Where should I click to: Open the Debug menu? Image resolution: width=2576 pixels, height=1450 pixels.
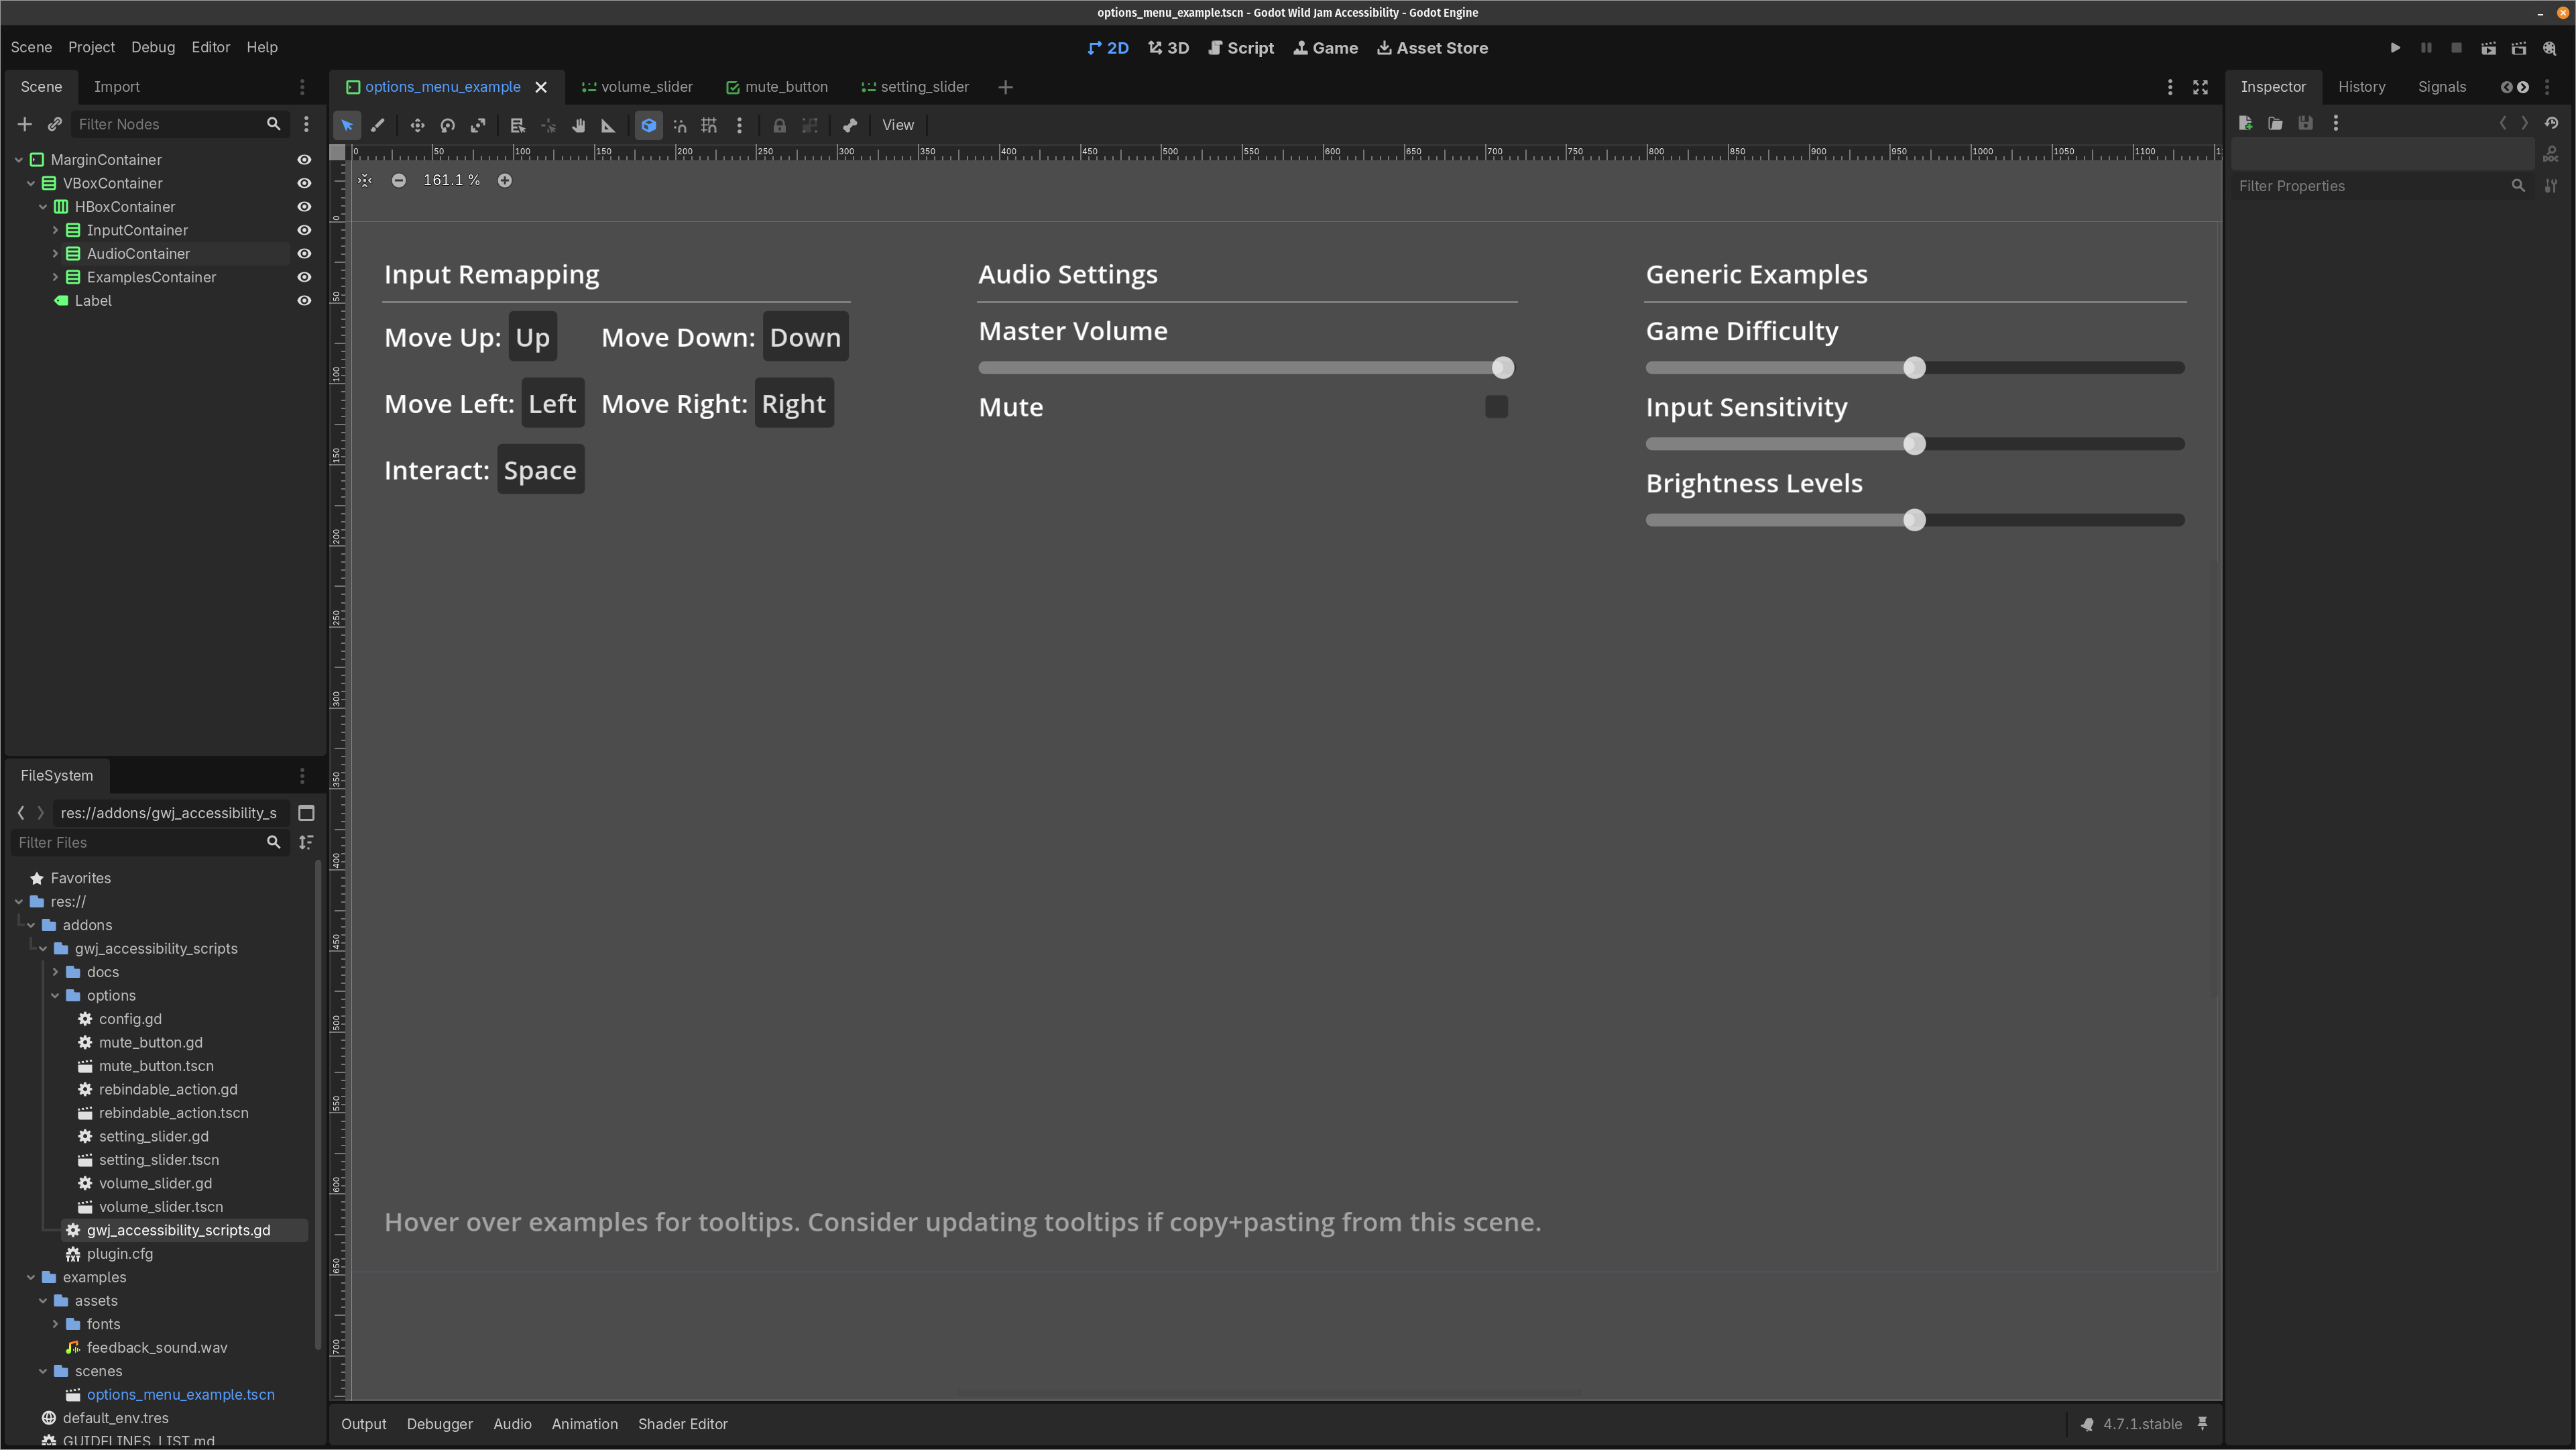(153, 47)
